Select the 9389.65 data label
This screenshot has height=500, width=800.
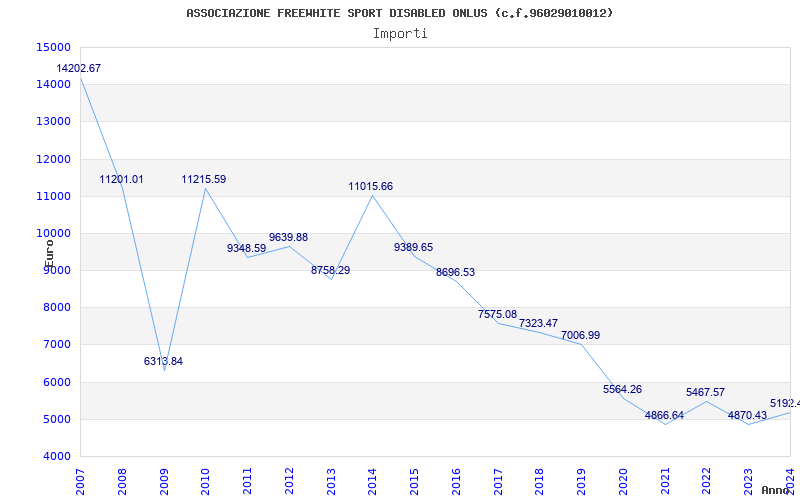(x=413, y=247)
